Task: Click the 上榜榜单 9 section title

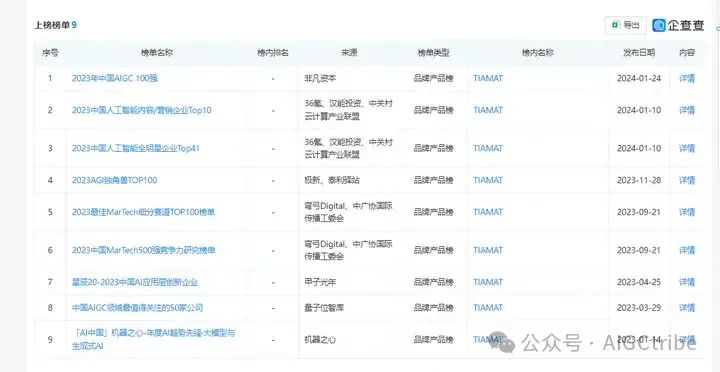Action: coord(55,25)
